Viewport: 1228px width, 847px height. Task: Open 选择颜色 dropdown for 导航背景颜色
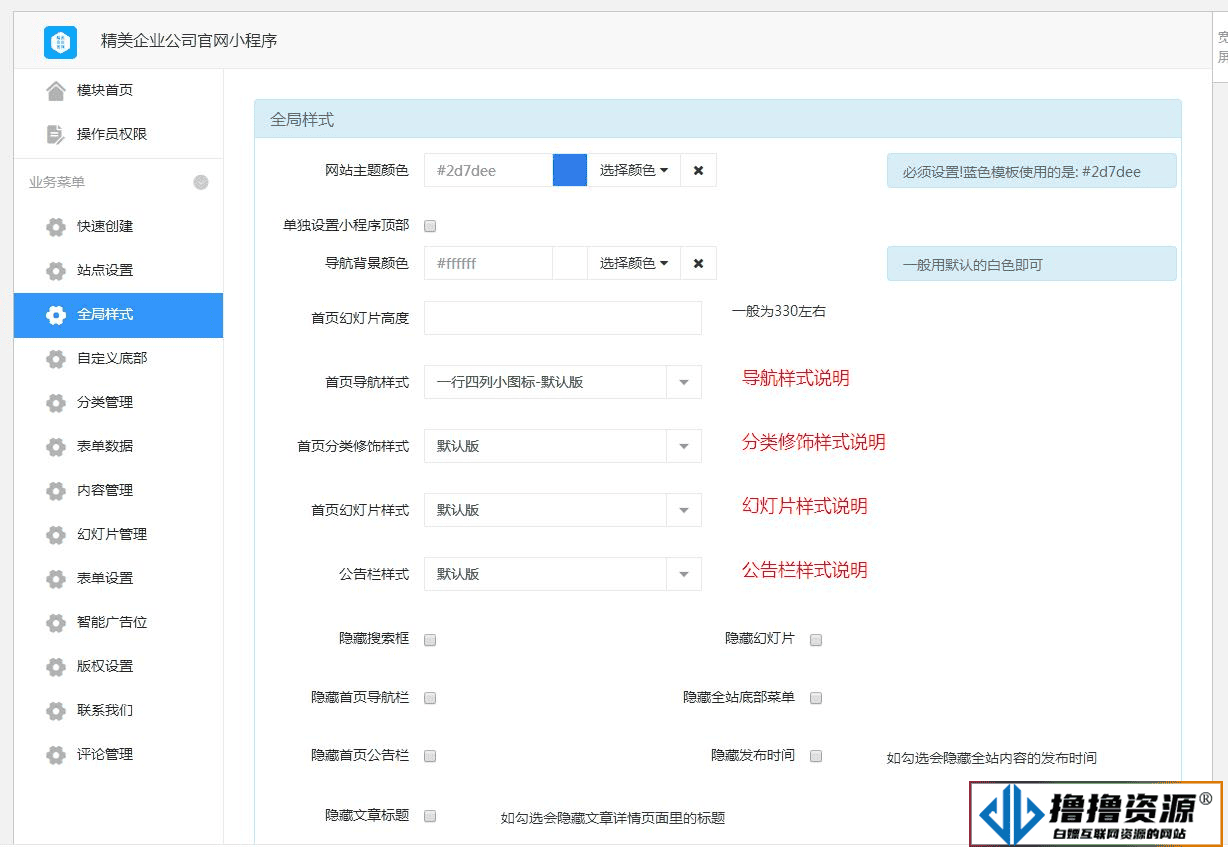[634, 263]
